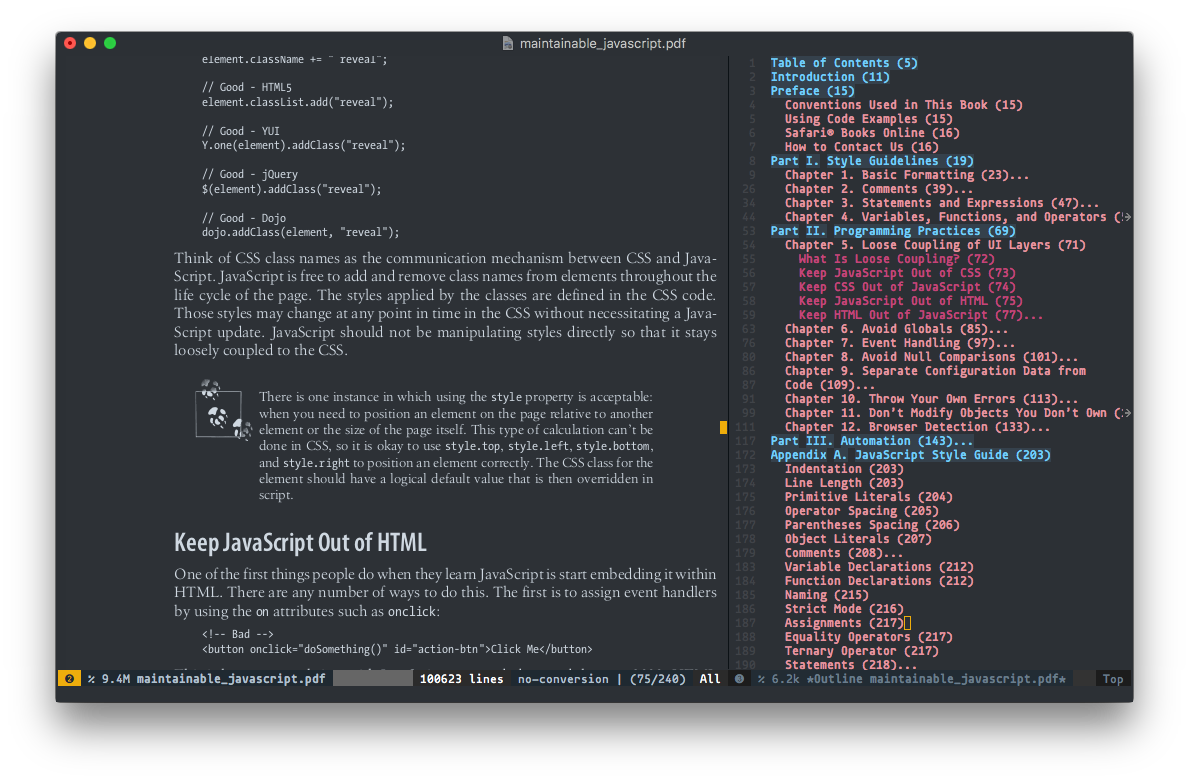Click the 9.4M file size in modeline
Screen dimensions: 1189x782
(115, 679)
